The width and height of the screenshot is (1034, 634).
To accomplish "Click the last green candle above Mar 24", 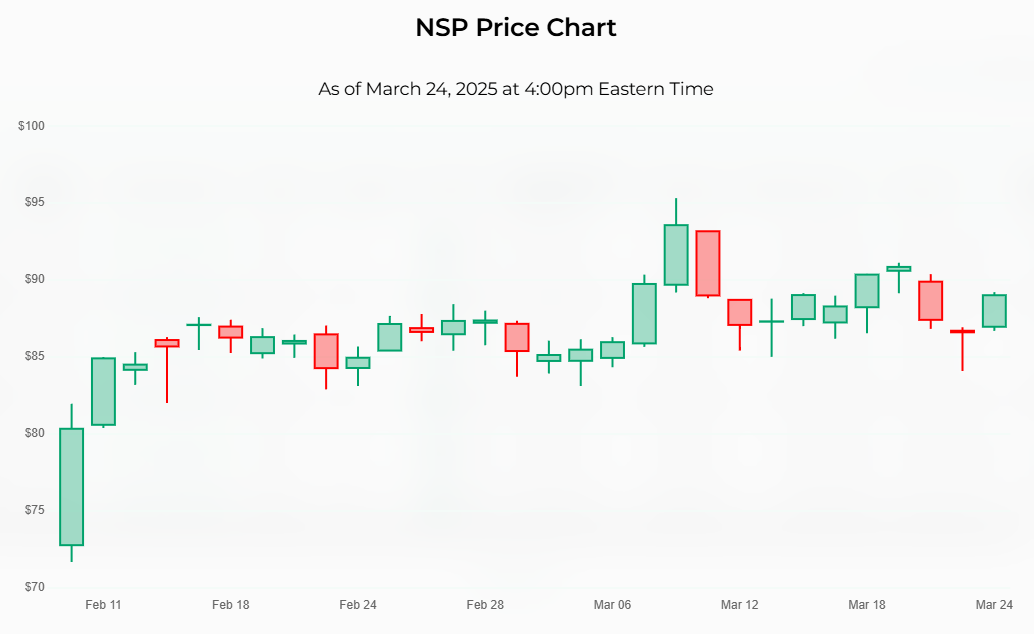I will tap(994, 311).
